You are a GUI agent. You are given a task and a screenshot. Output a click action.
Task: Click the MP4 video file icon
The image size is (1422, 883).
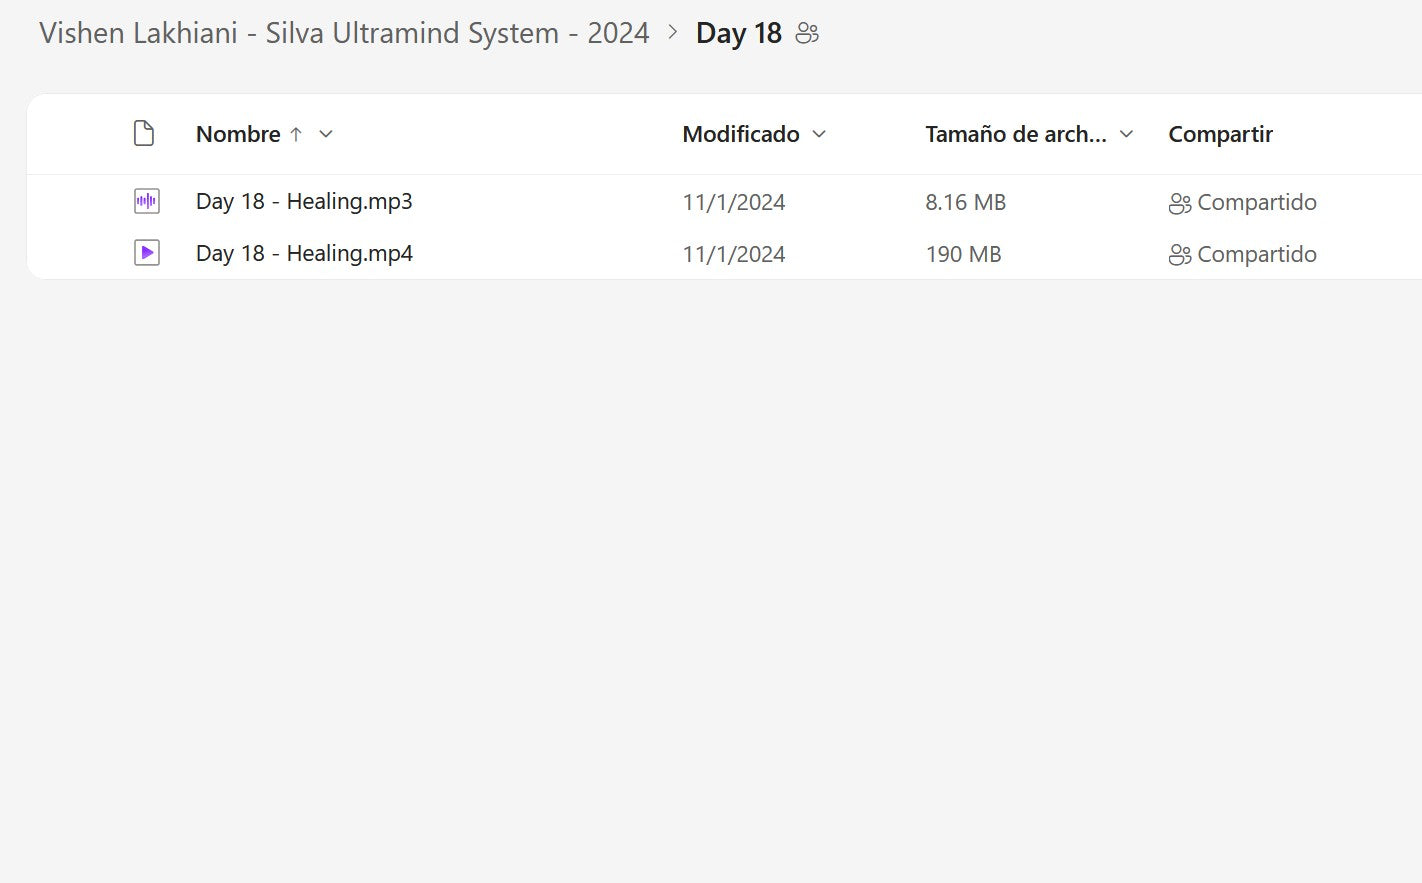147,253
